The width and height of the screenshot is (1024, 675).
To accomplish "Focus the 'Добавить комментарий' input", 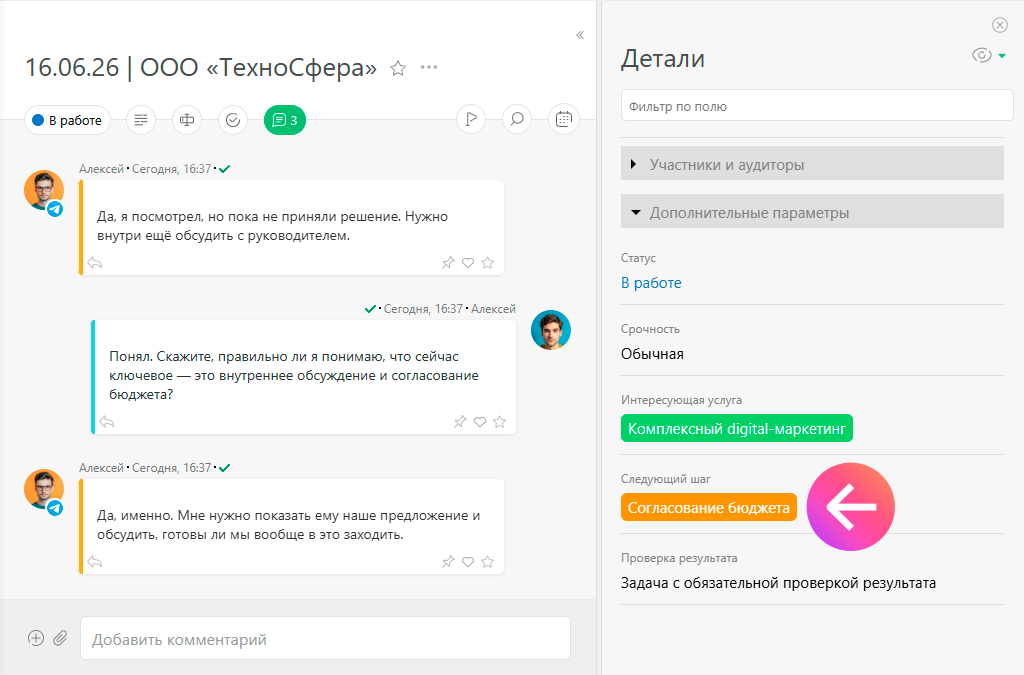I will click(x=325, y=638).
